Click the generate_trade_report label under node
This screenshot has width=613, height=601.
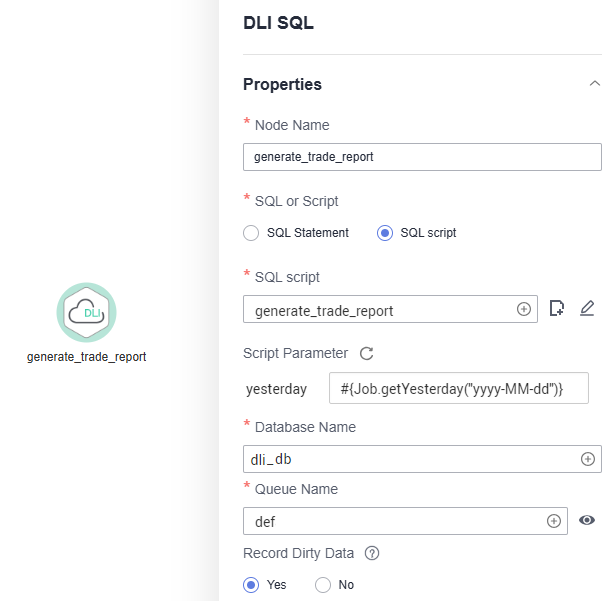(x=86, y=357)
